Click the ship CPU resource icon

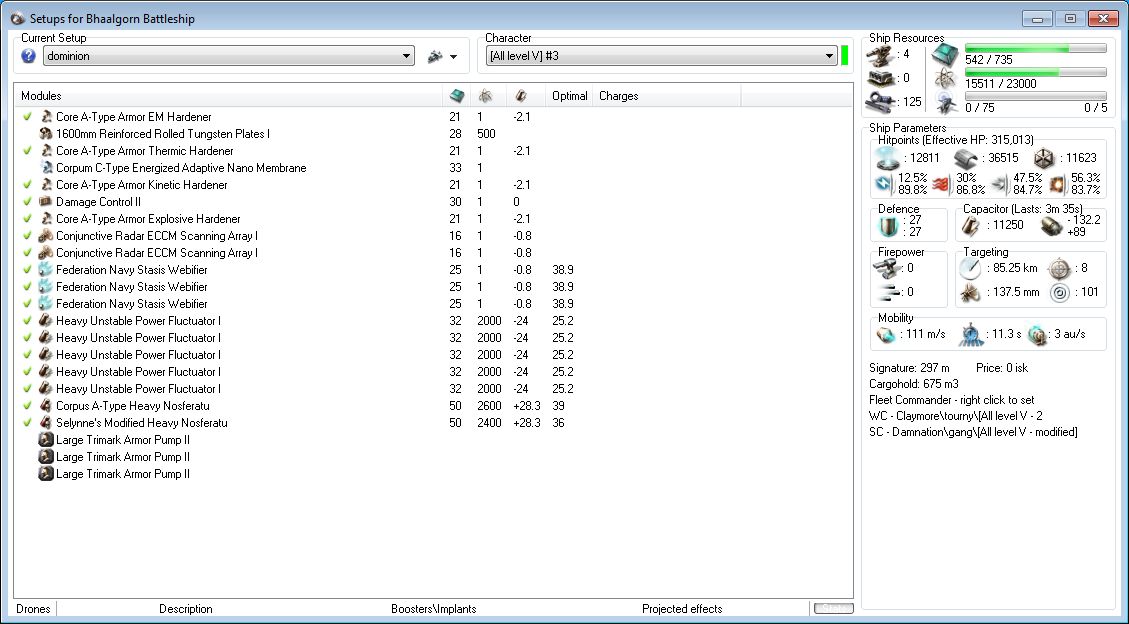pyautogui.click(x=945, y=55)
